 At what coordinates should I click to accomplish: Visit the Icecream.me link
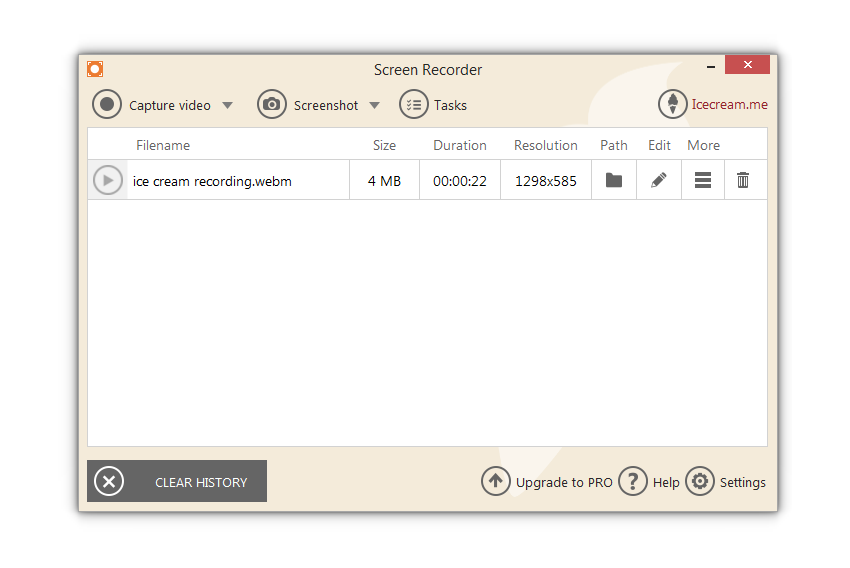tap(730, 104)
